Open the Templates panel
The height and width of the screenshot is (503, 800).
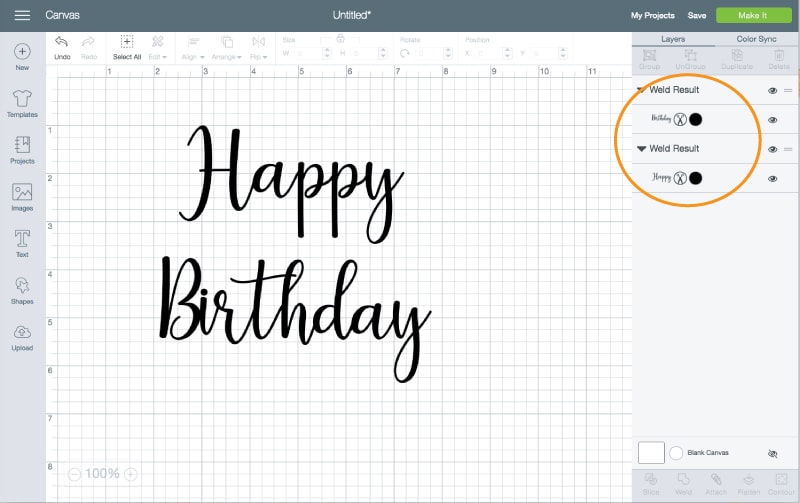pos(22,98)
